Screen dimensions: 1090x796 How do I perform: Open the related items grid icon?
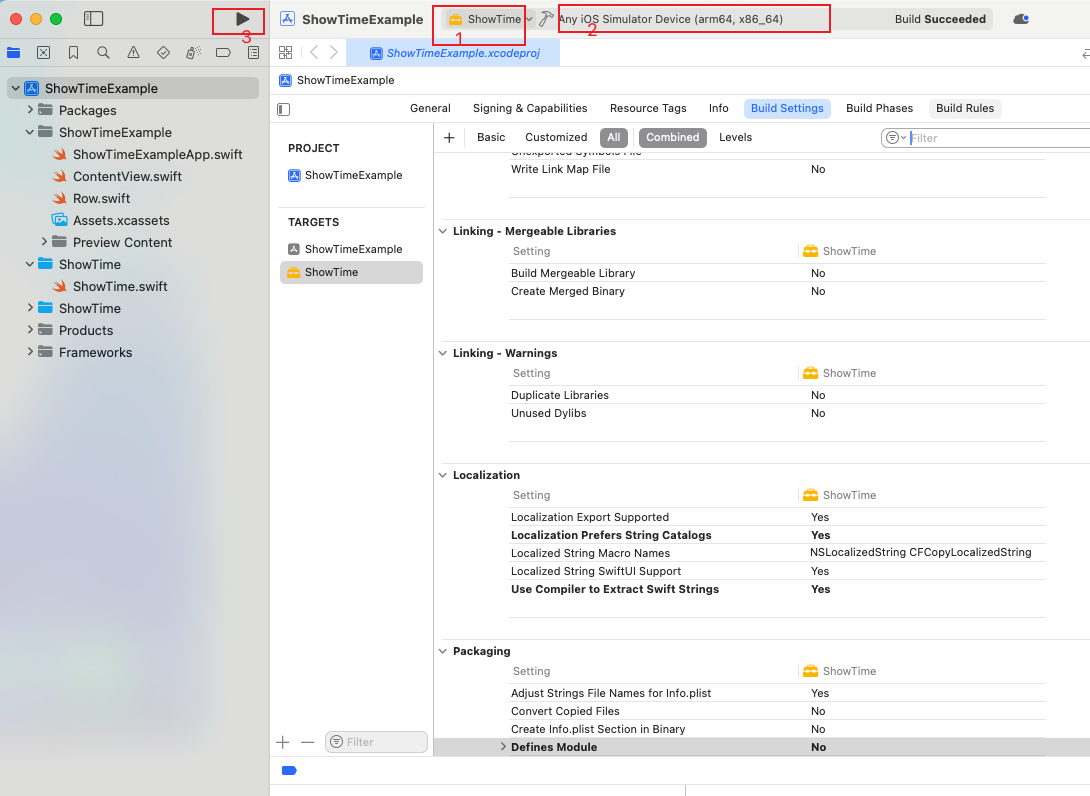pos(285,53)
